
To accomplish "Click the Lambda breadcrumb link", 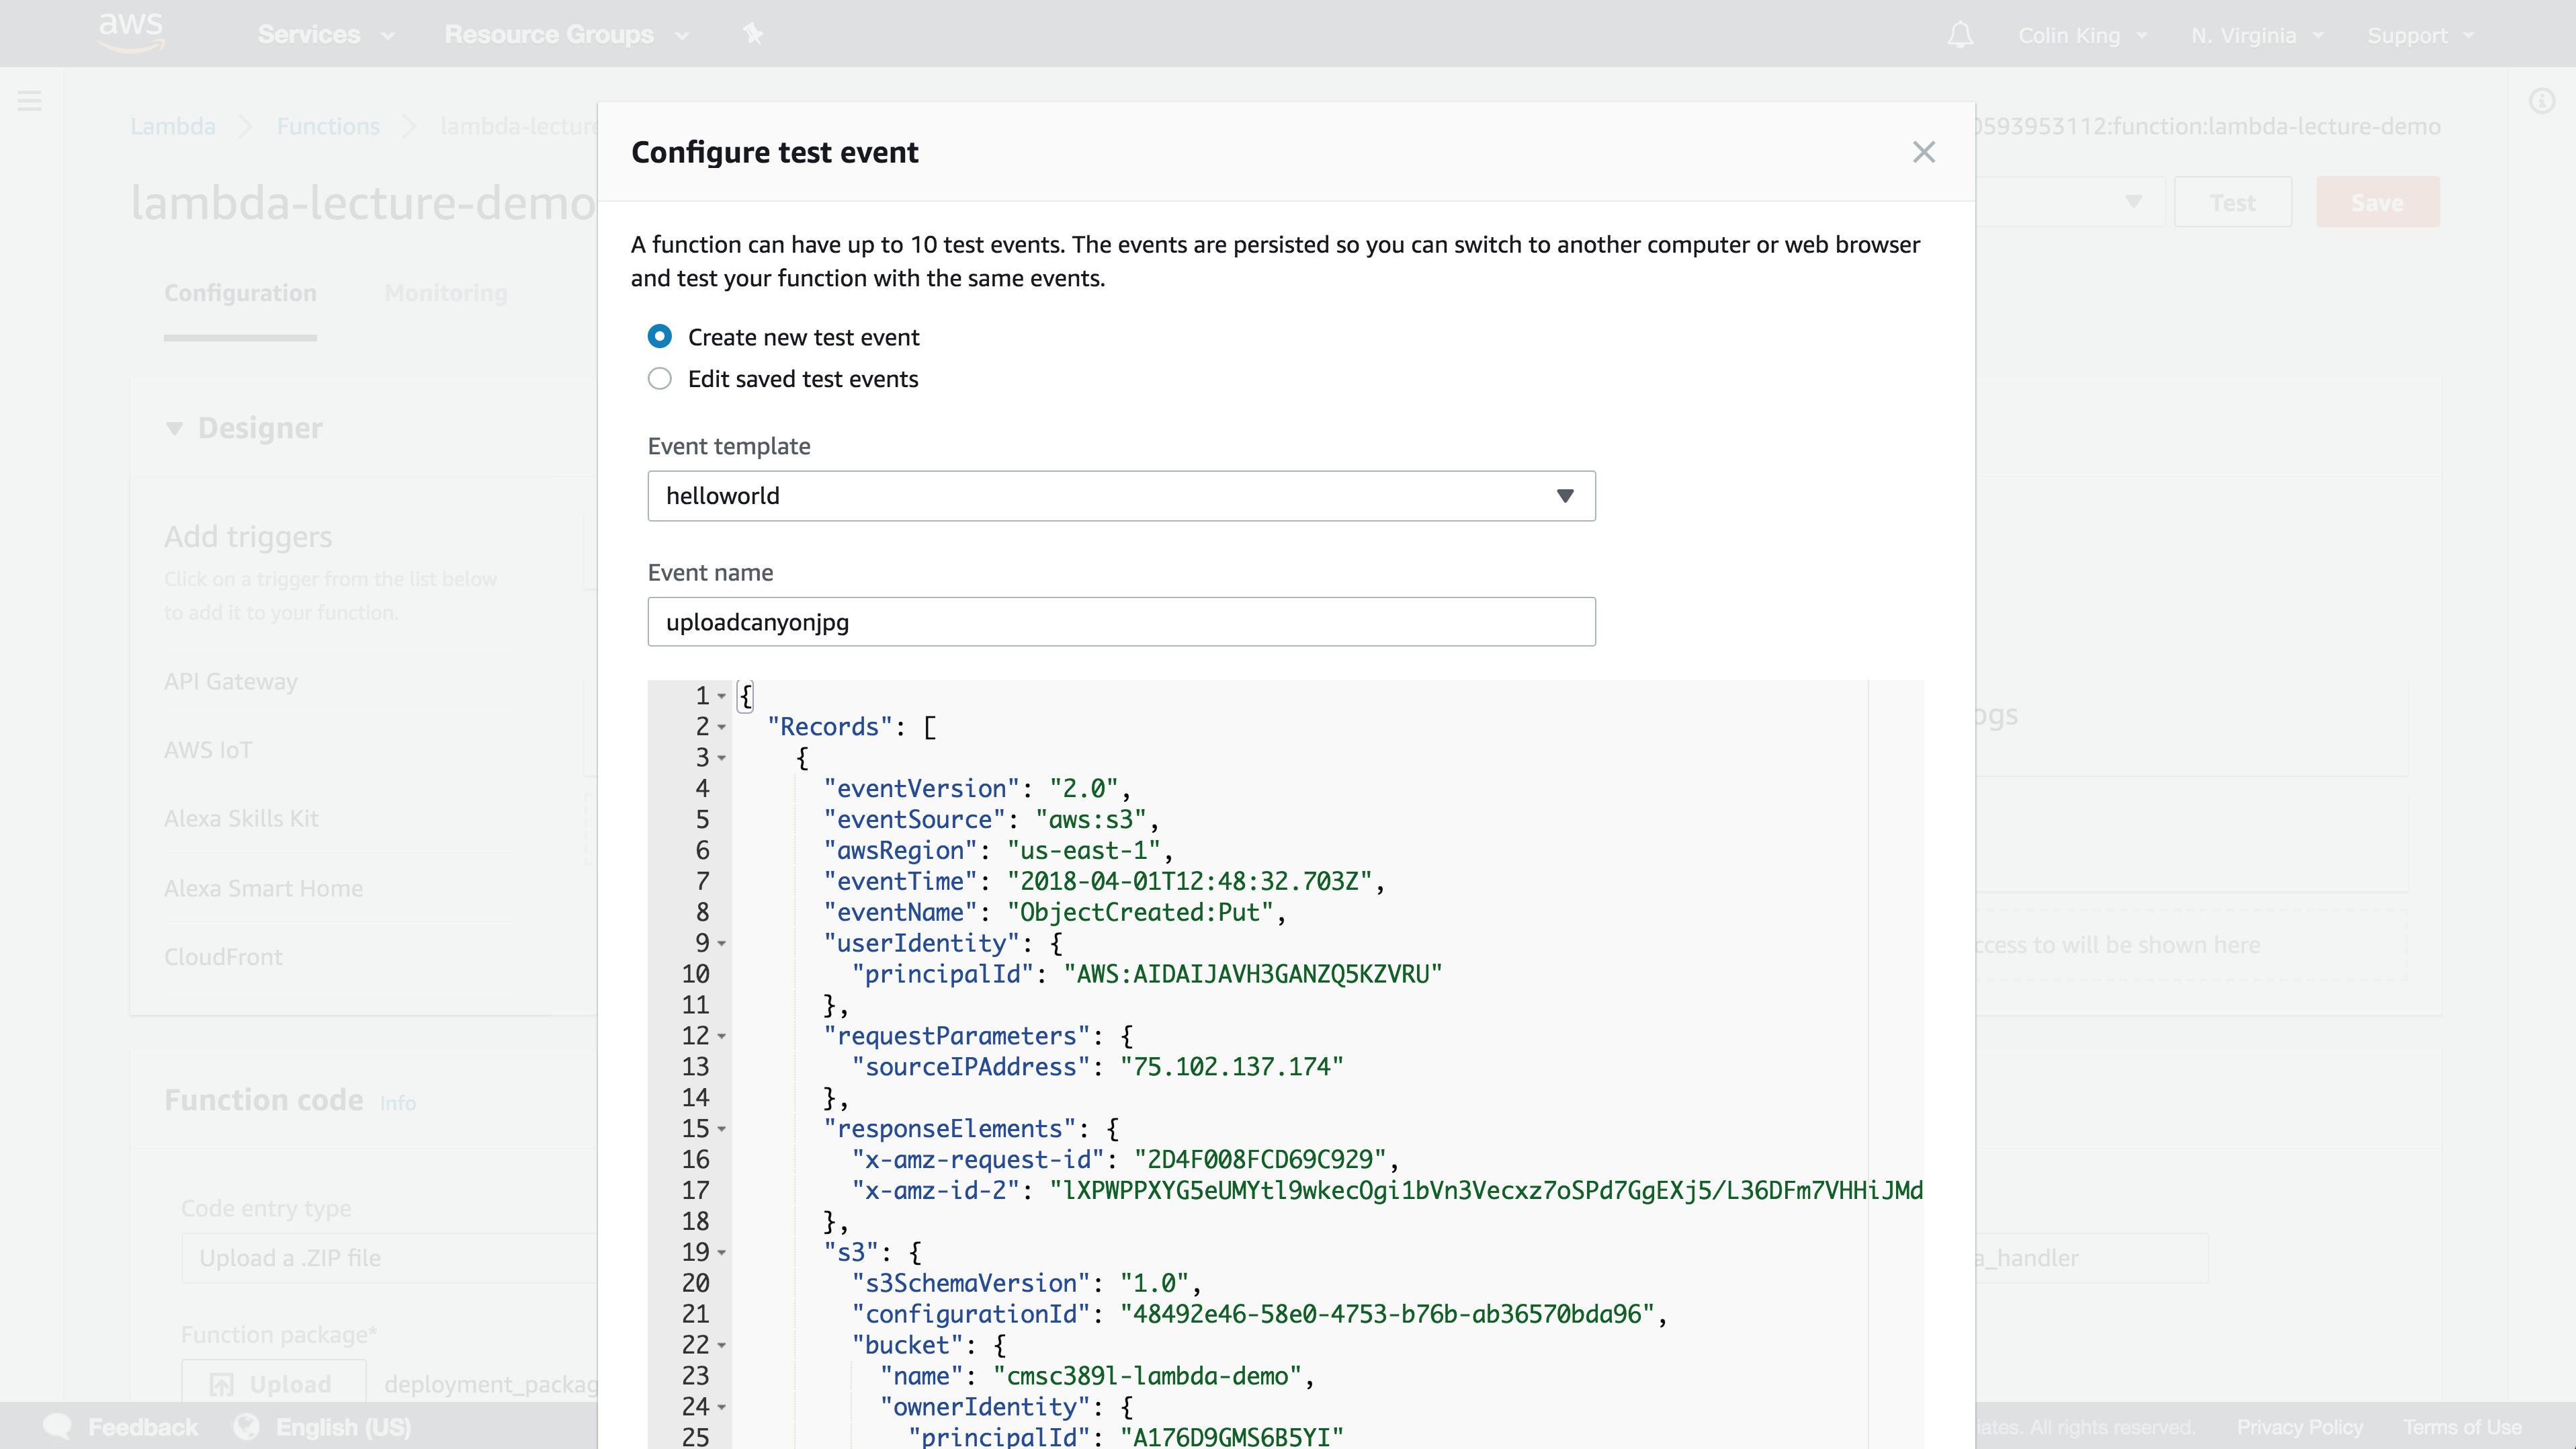I will pos(173,127).
